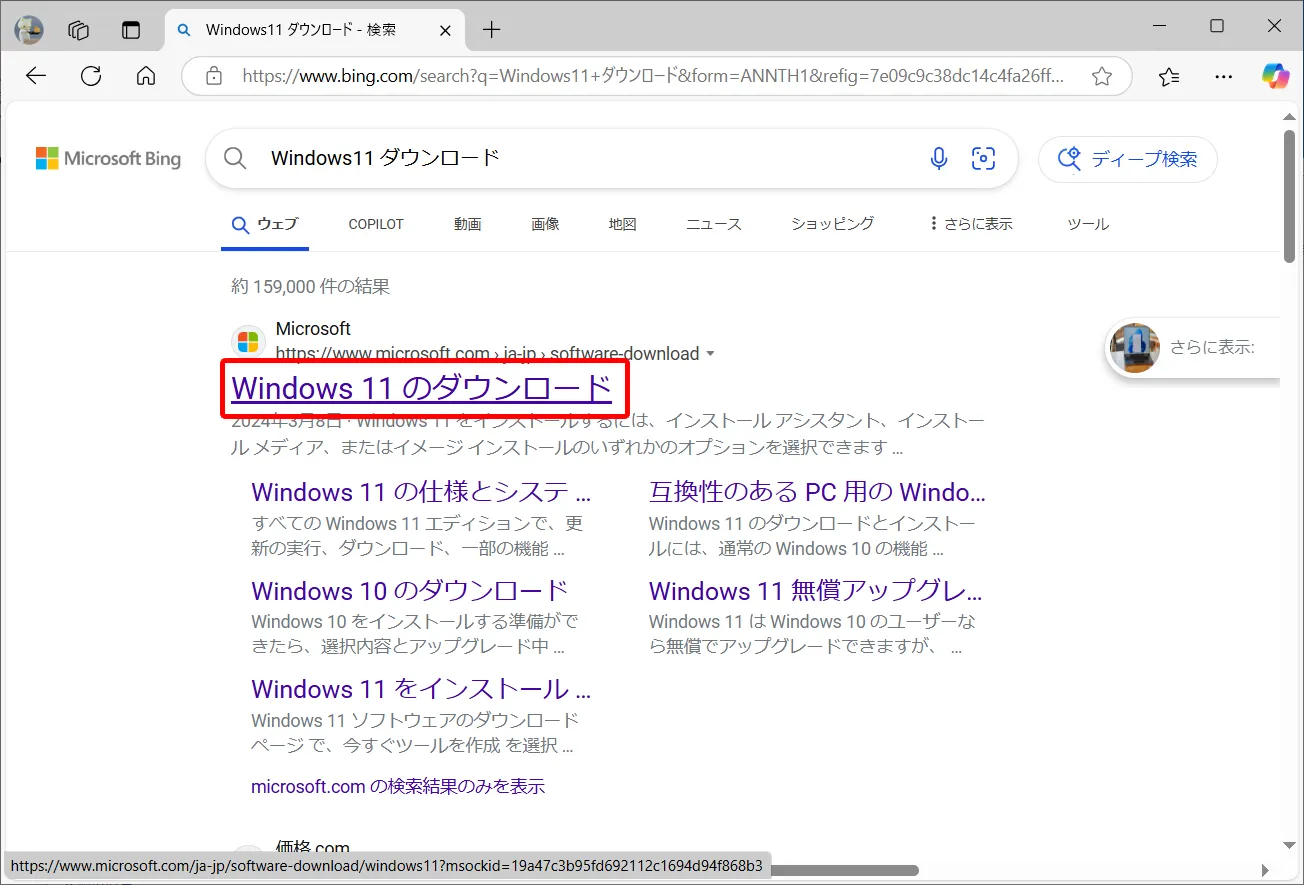Expand the さらに表示 tab menu

[971, 224]
